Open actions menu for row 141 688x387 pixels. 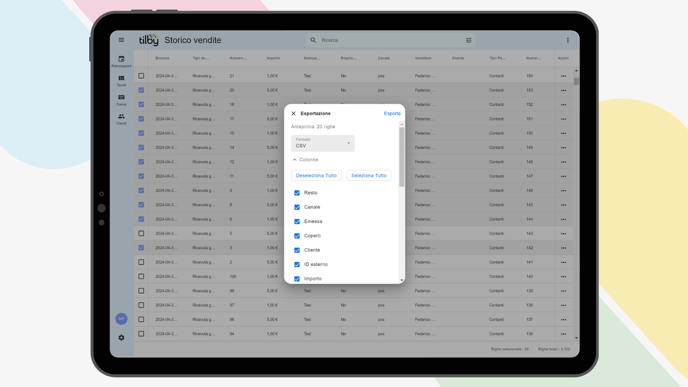(x=563, y=262)
